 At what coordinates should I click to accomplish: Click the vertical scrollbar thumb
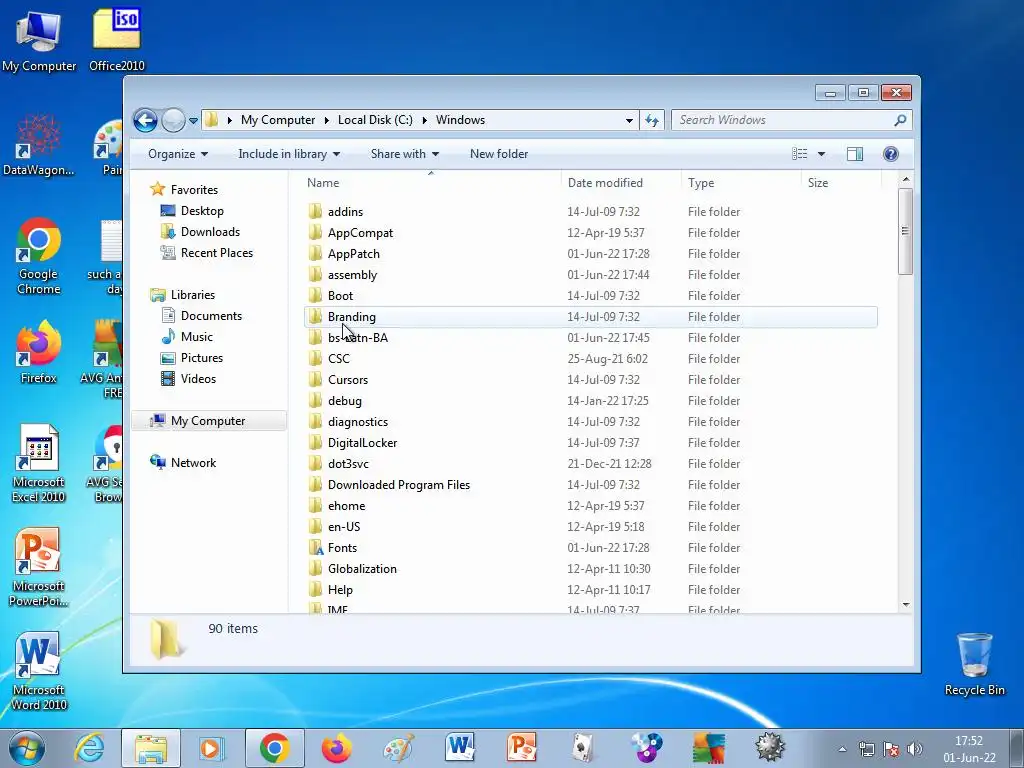[905, 231]
